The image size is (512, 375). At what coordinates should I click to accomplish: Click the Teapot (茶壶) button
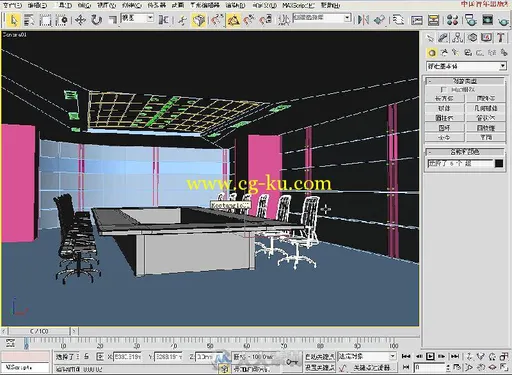(x=444, y=137)
